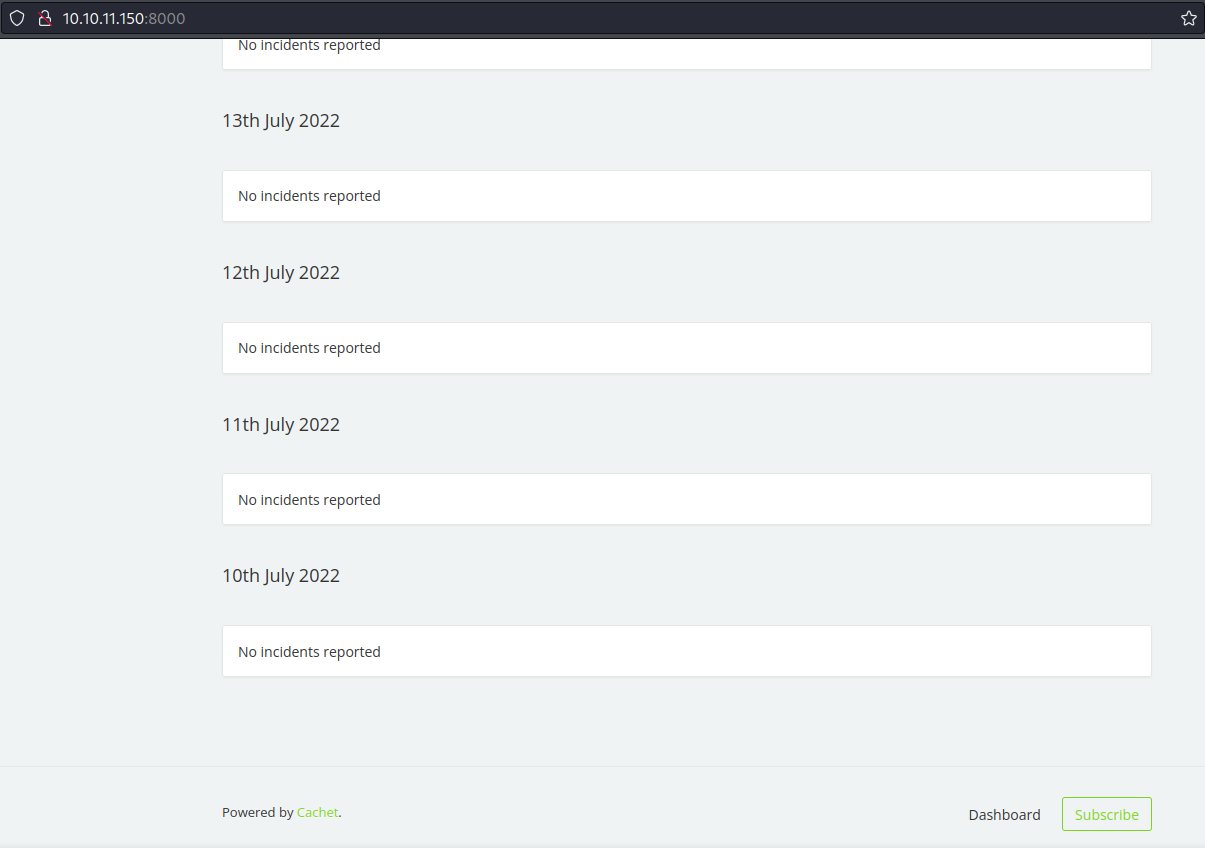This screenshot has width=1205, height=848.
Task: Select the 10th July 2022 heading
Action: (x=281, y=575)
